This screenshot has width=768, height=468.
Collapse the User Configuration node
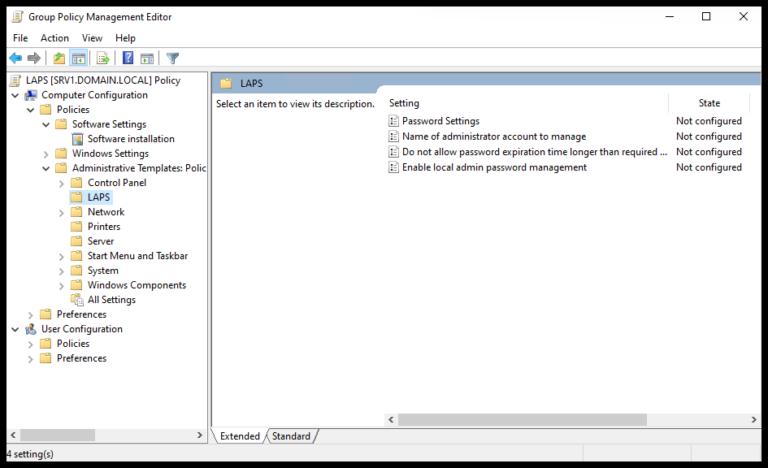pyautogui.click(x=15, y=329)
